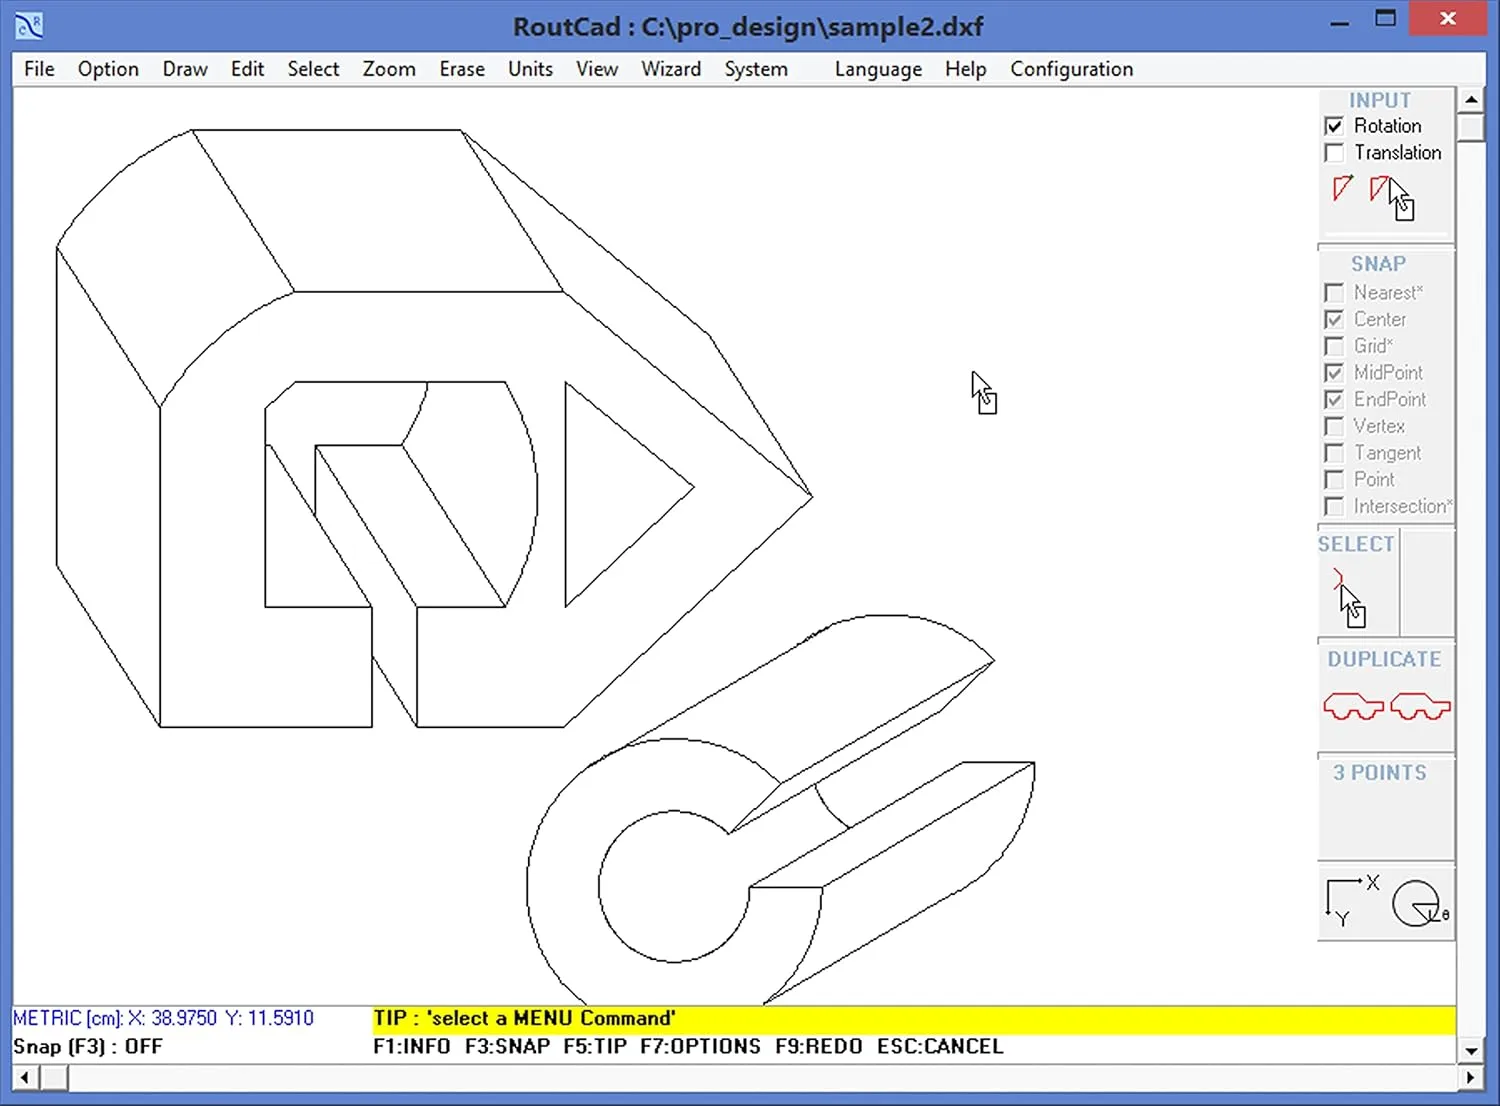
Task: Enable Grid snap mode
Action: tap(1334, 346)
